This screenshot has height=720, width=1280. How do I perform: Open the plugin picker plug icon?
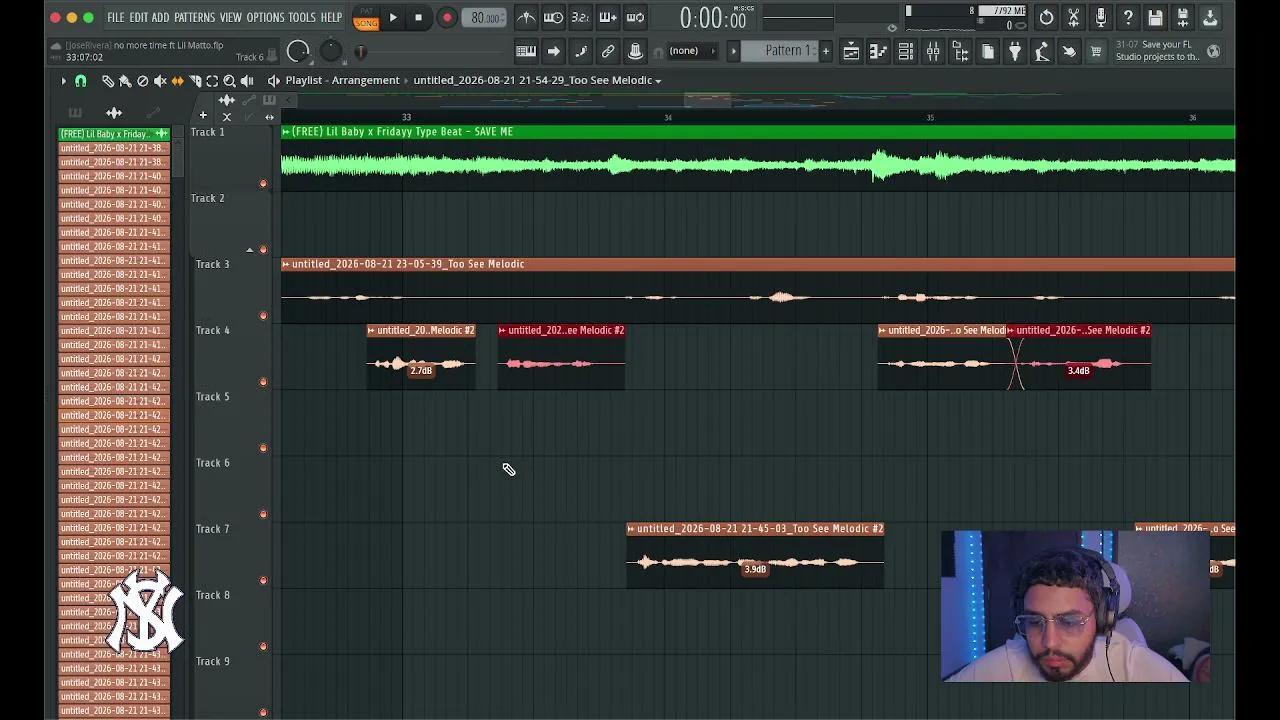pyautogui.click(x=1015, y=52)
